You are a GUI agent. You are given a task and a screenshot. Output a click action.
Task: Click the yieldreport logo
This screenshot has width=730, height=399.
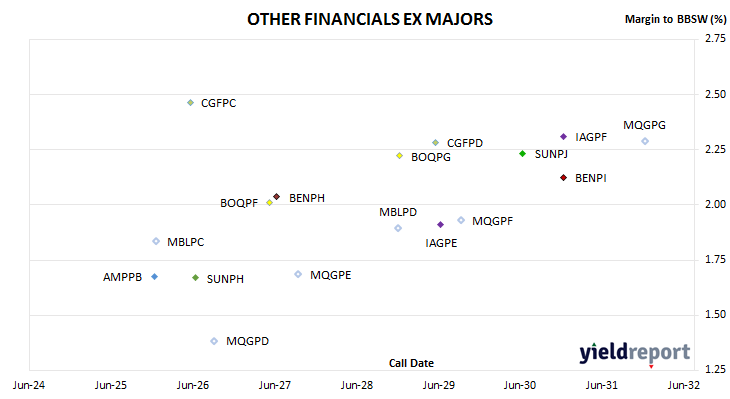(x=635, y=352)
